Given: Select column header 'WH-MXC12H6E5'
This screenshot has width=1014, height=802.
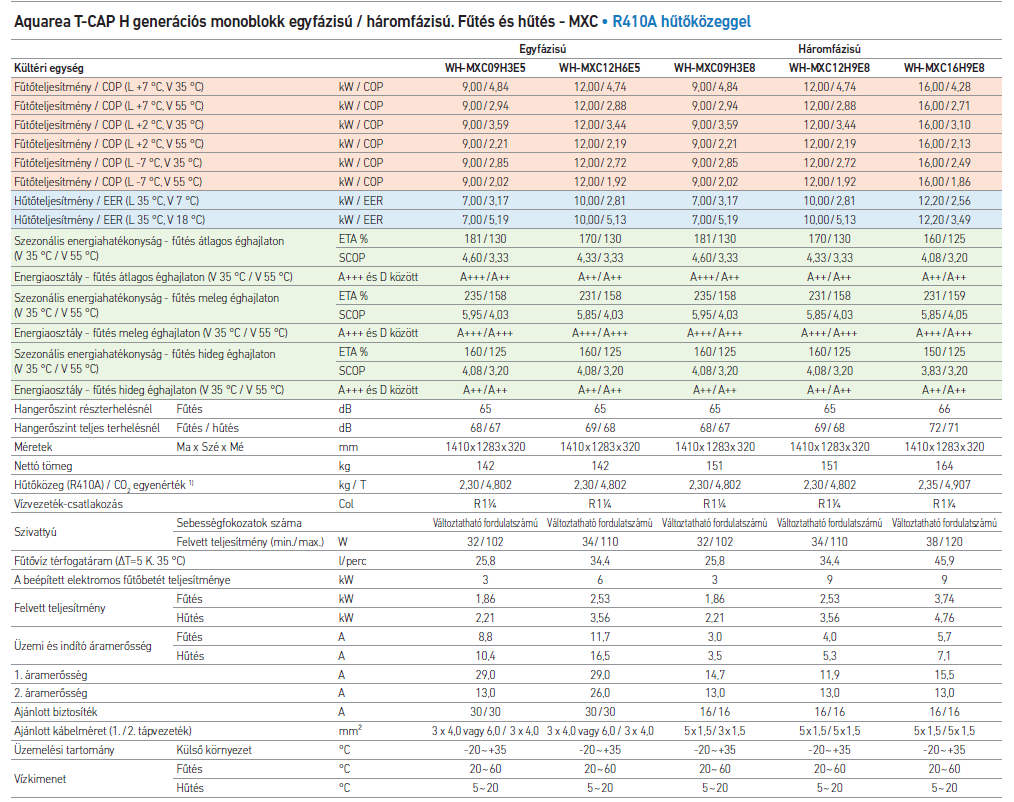Looking at the screenshot, I should click(599, 68).
